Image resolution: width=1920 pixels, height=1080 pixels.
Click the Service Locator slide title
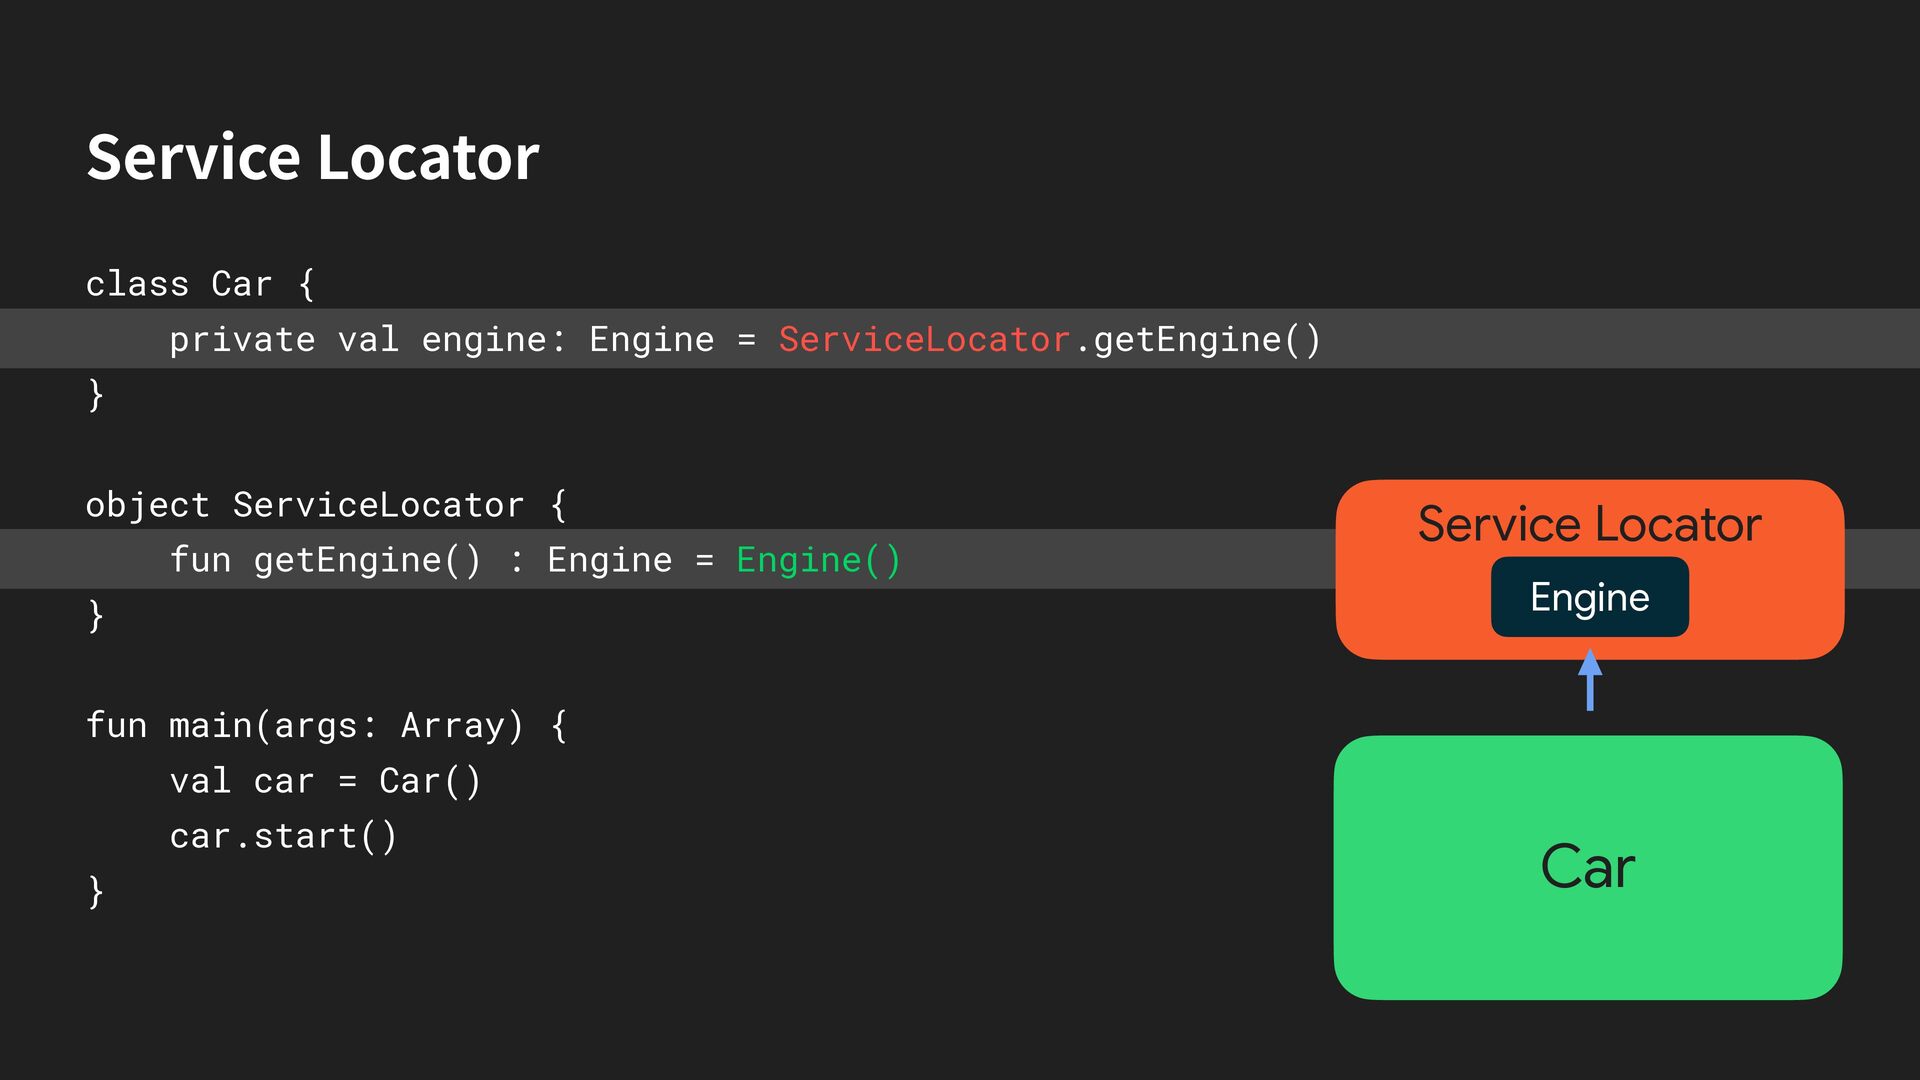click(313, 158)
